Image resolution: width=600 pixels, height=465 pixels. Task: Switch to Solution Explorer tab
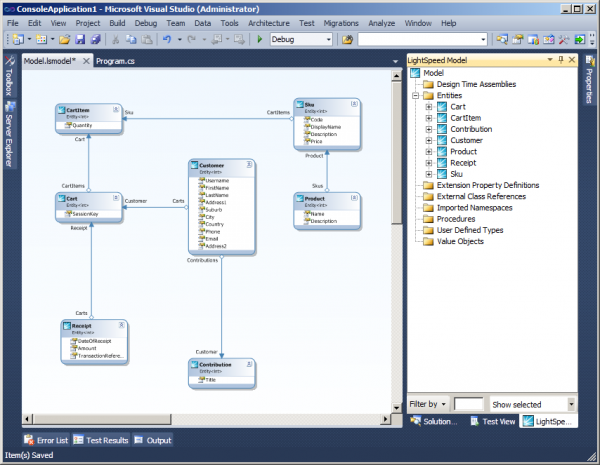pos(434,421)
